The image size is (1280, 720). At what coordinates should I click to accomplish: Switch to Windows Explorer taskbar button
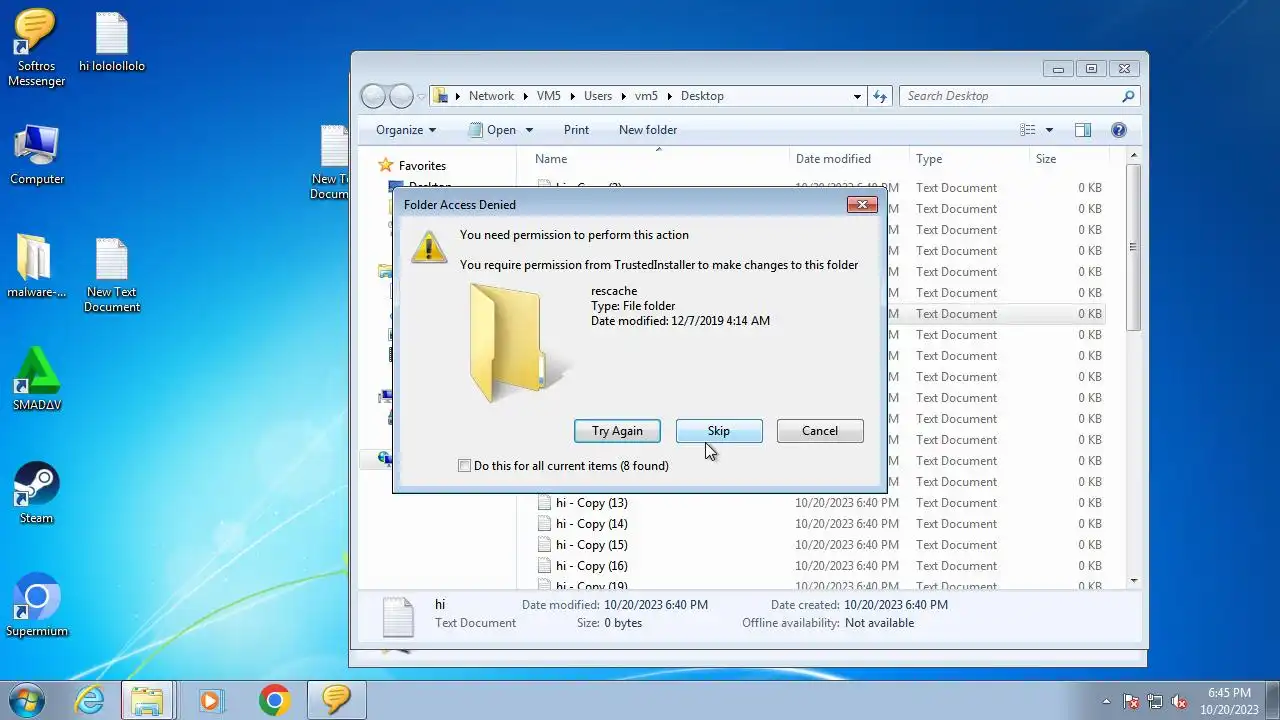148,699
